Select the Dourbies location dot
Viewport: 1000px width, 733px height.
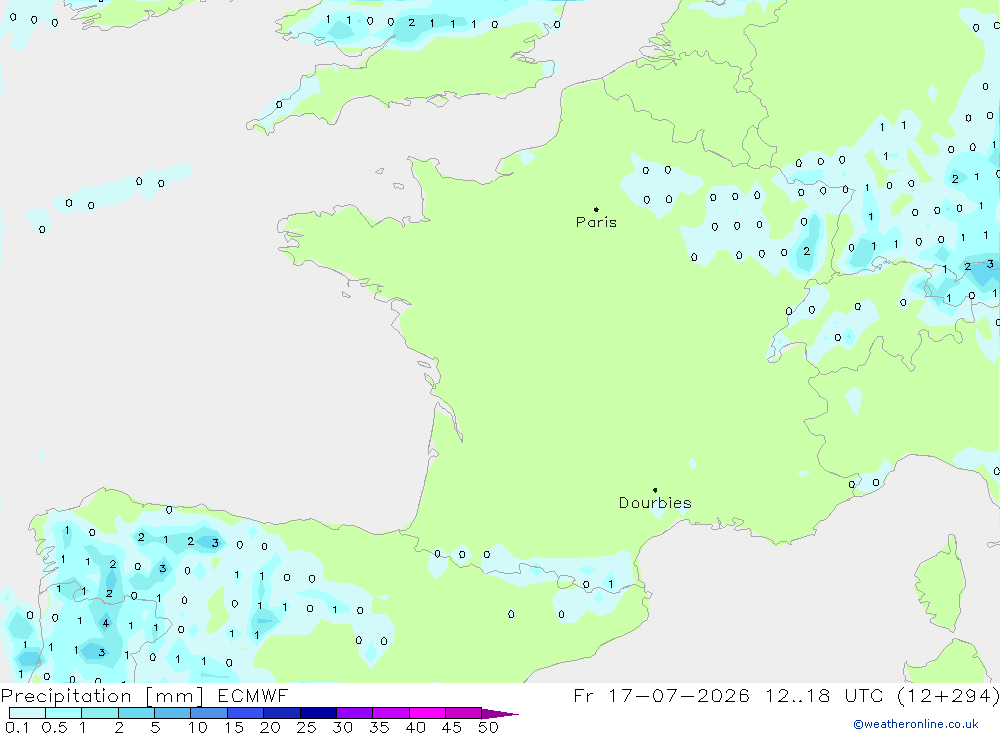pyautogui.click(x=655, y=490)
